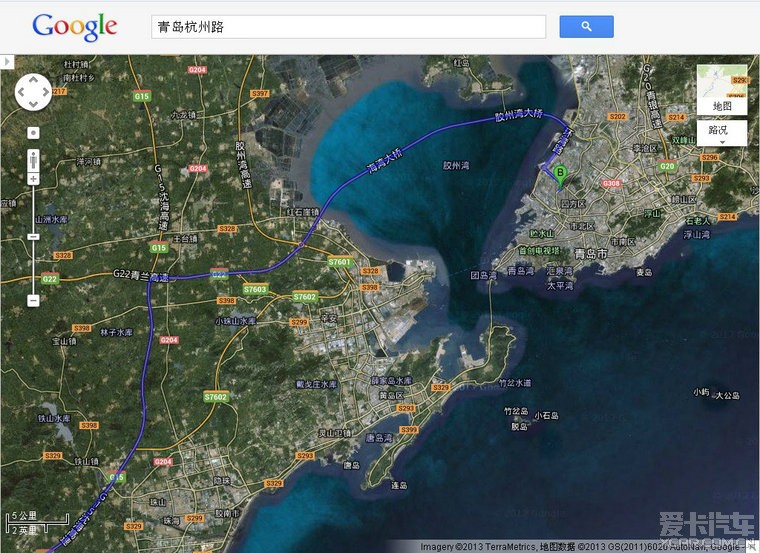This screenshot has height=553, width=760.
Task: Click the 麦岛 label
Action: [644, 272]
